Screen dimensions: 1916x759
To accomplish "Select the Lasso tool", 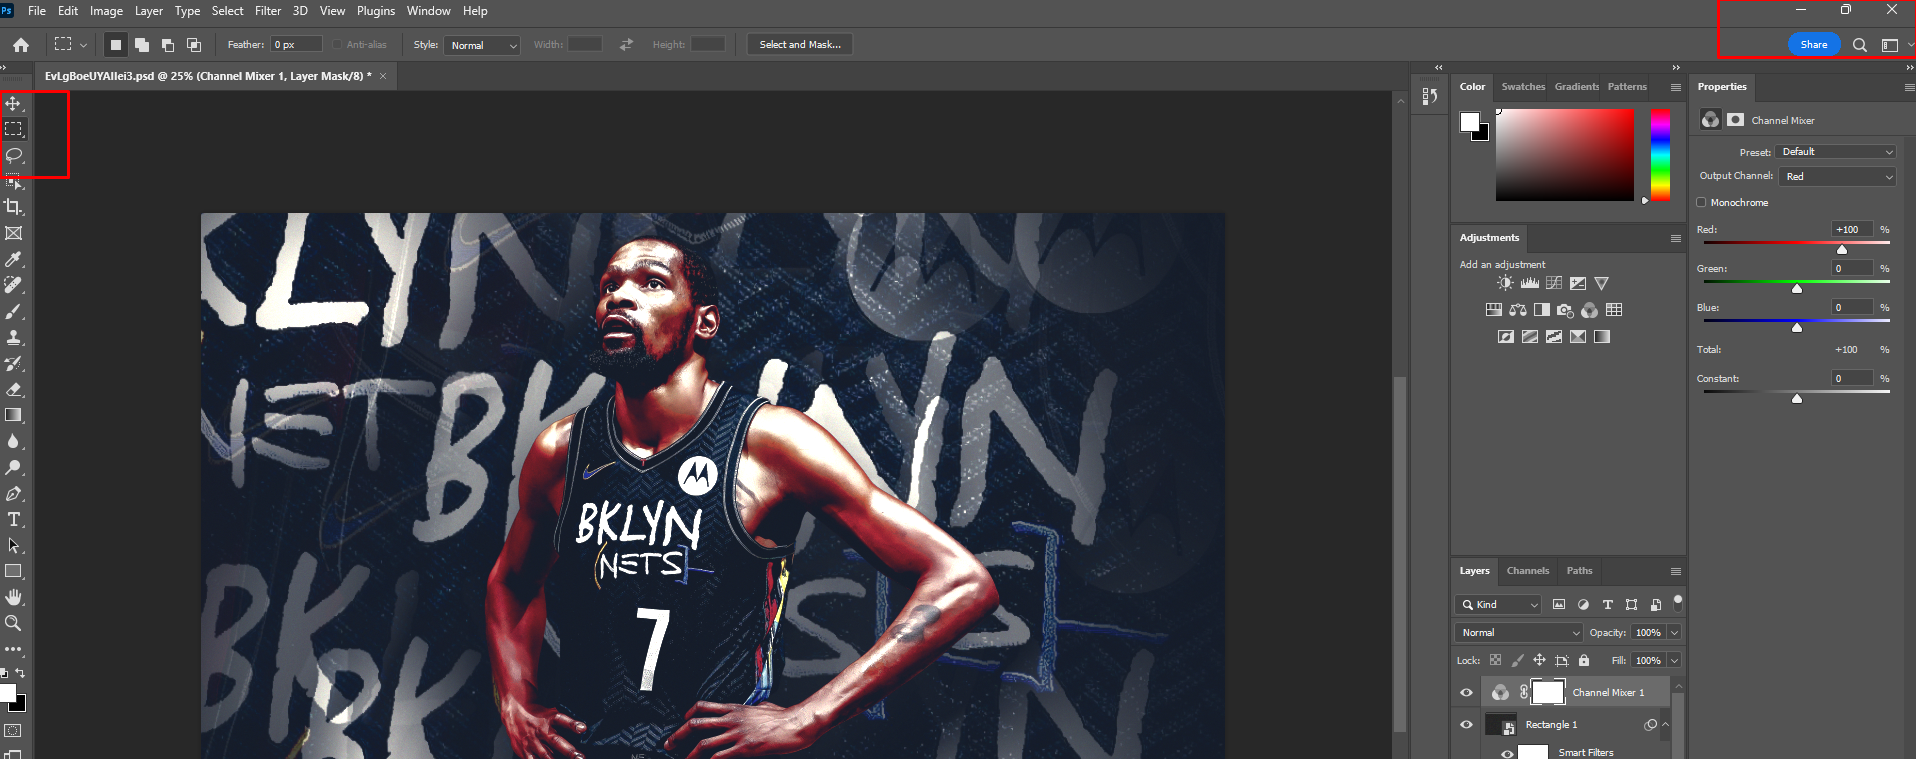I will point(14,156).
